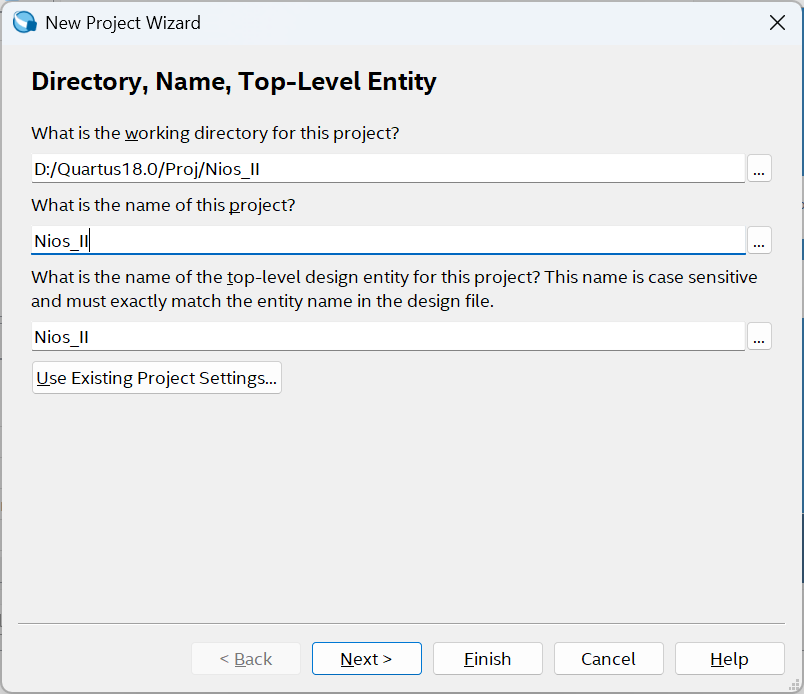
Task: Click the disabled Back button
Action: click(246, 659)
